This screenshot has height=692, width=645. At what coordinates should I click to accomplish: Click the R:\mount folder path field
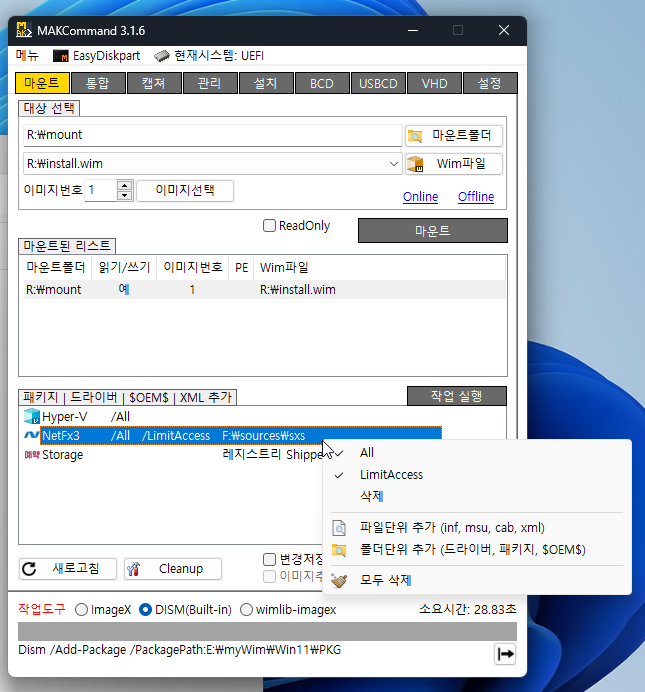pyautogui.click(x=212, y=135)
